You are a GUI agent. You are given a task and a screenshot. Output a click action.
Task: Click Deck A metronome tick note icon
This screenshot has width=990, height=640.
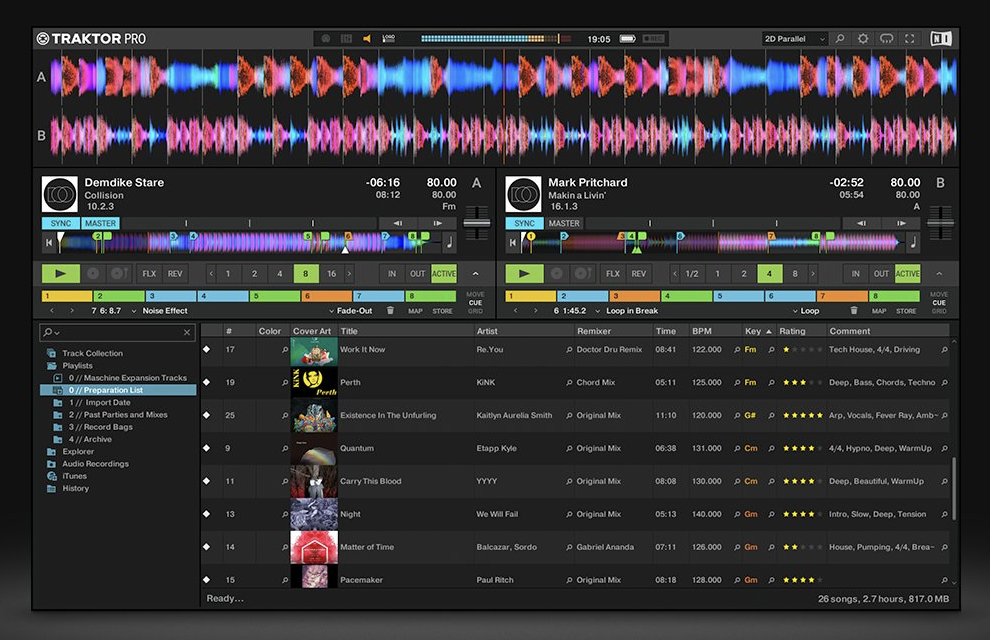tap(450, 242)
